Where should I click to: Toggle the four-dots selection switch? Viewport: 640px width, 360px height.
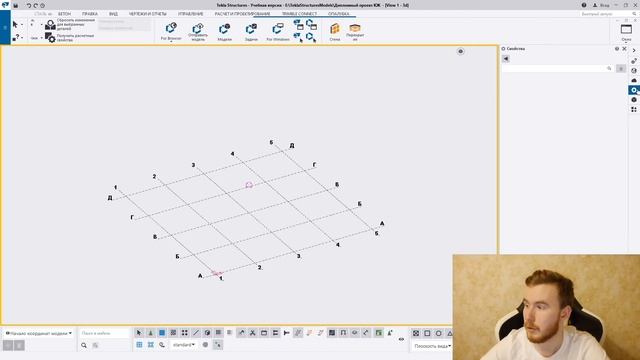click(x=184, y=333)
